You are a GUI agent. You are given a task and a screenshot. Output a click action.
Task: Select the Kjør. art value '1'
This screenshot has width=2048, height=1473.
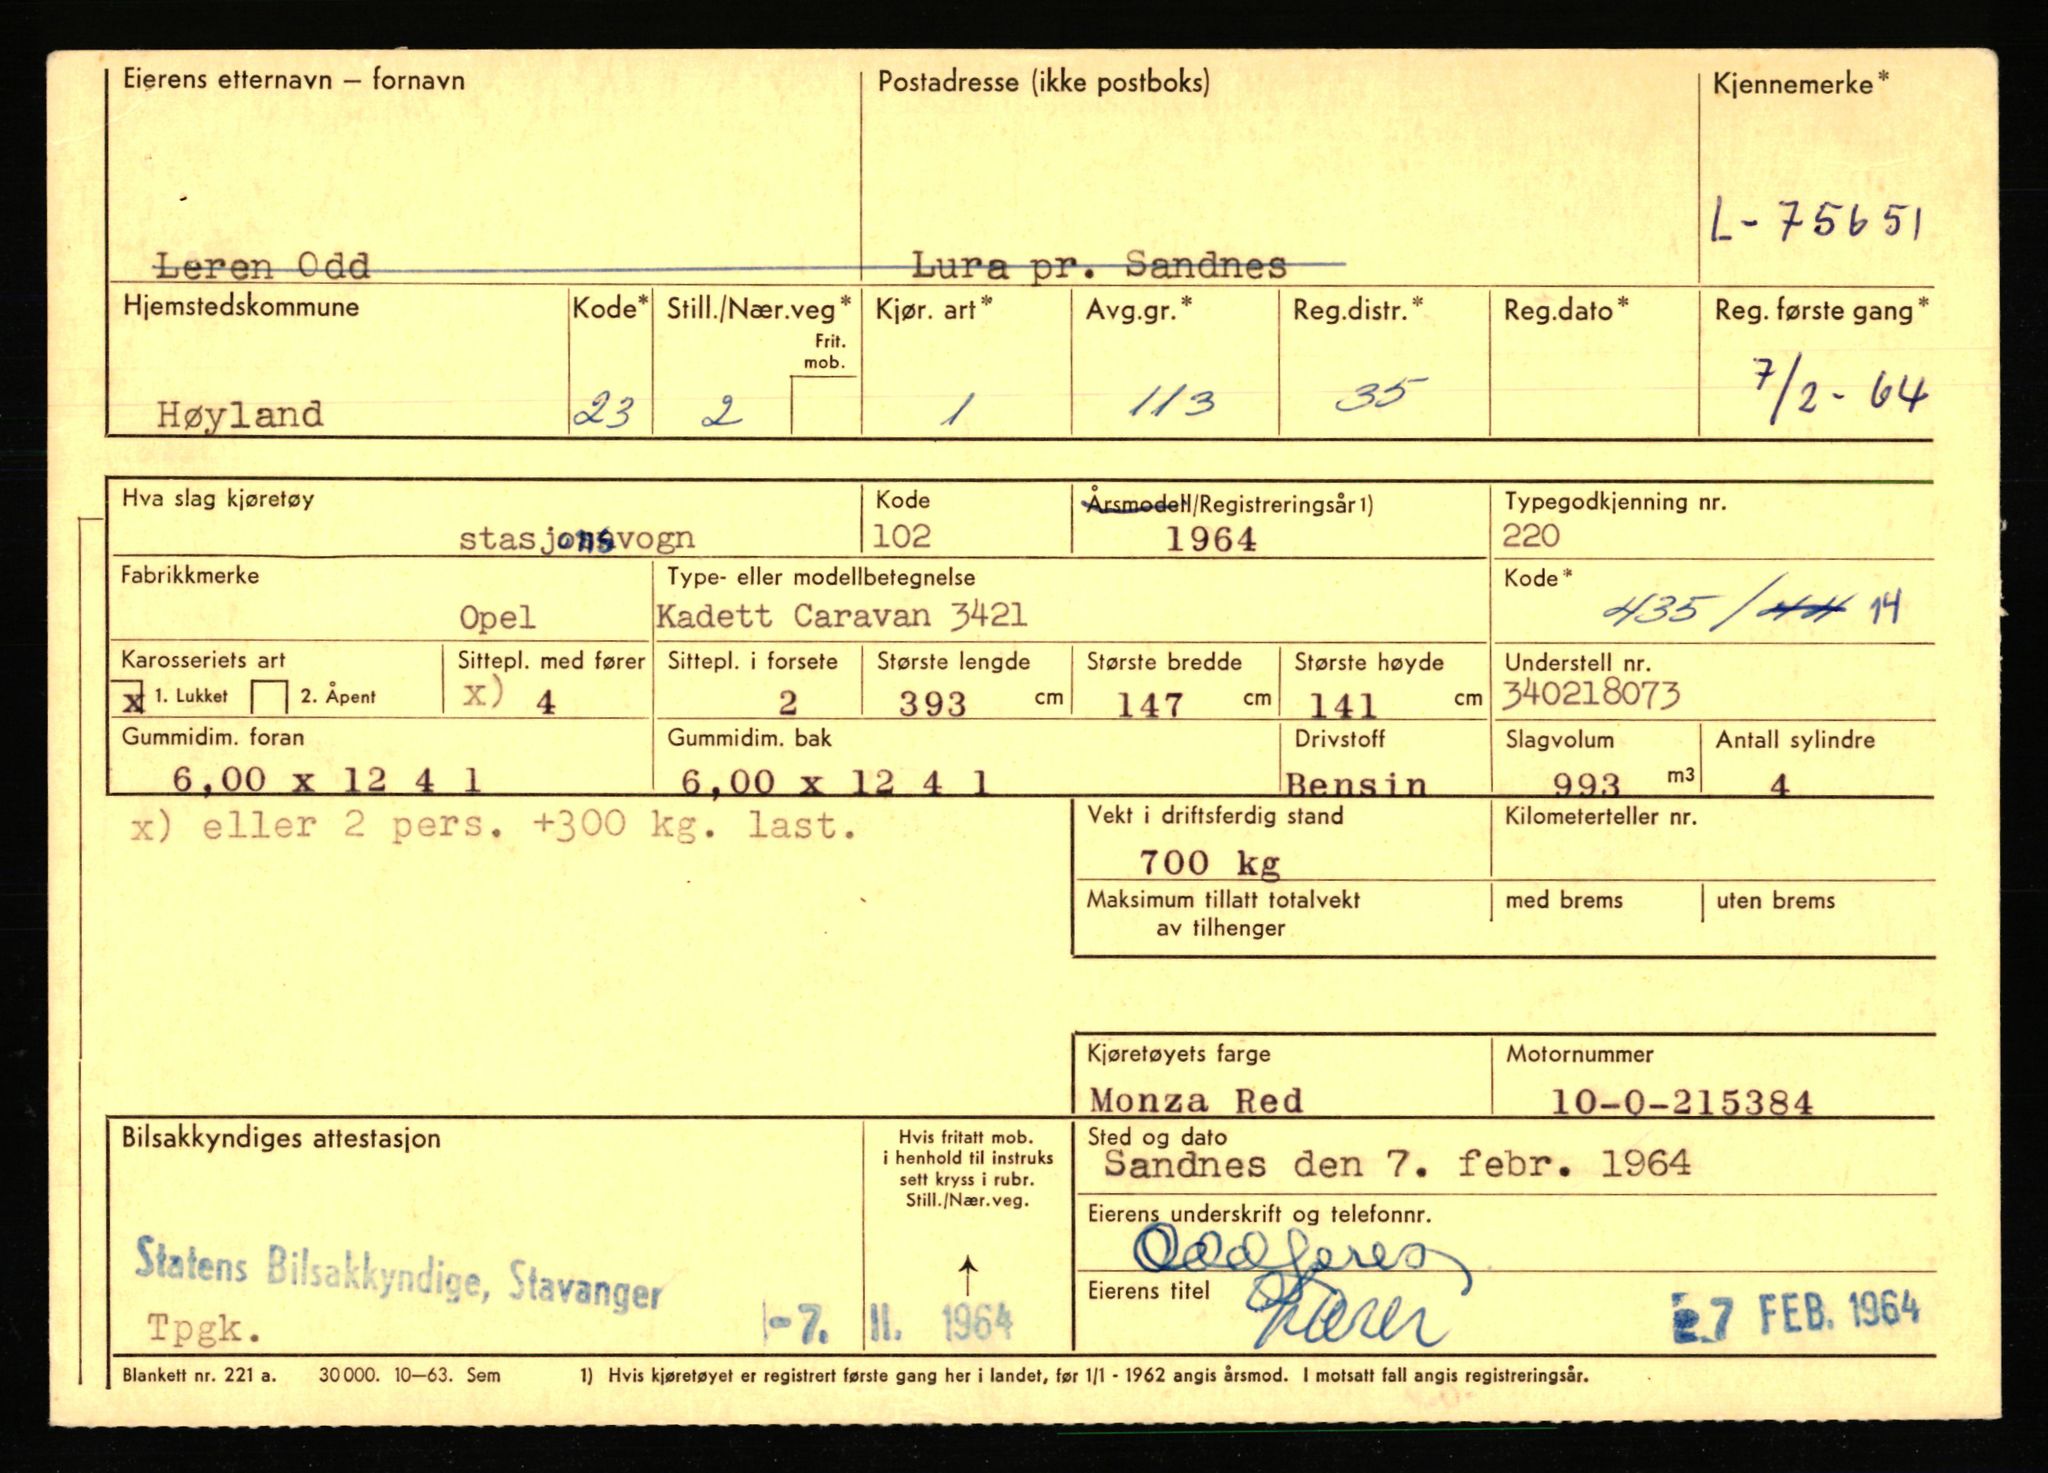(x=957, y=409)
